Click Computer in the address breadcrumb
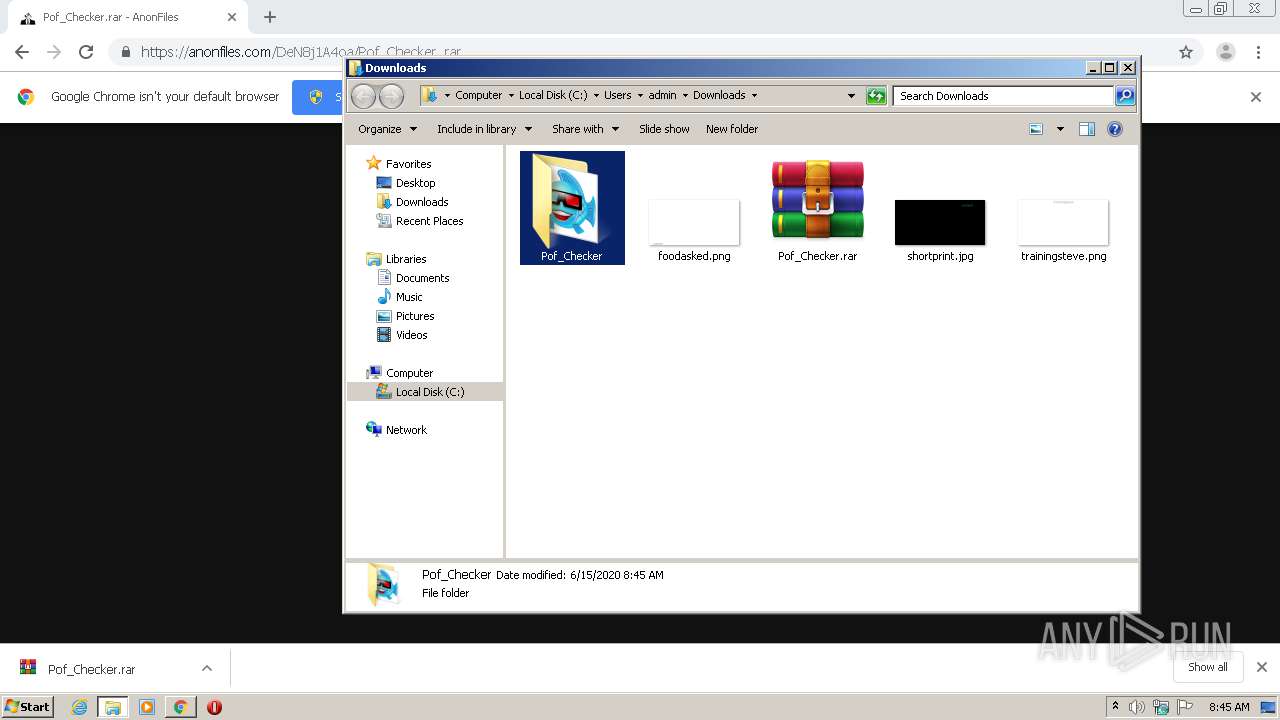Image resolution: width=1280 pixels, height=720 pixels. (479, 96)
